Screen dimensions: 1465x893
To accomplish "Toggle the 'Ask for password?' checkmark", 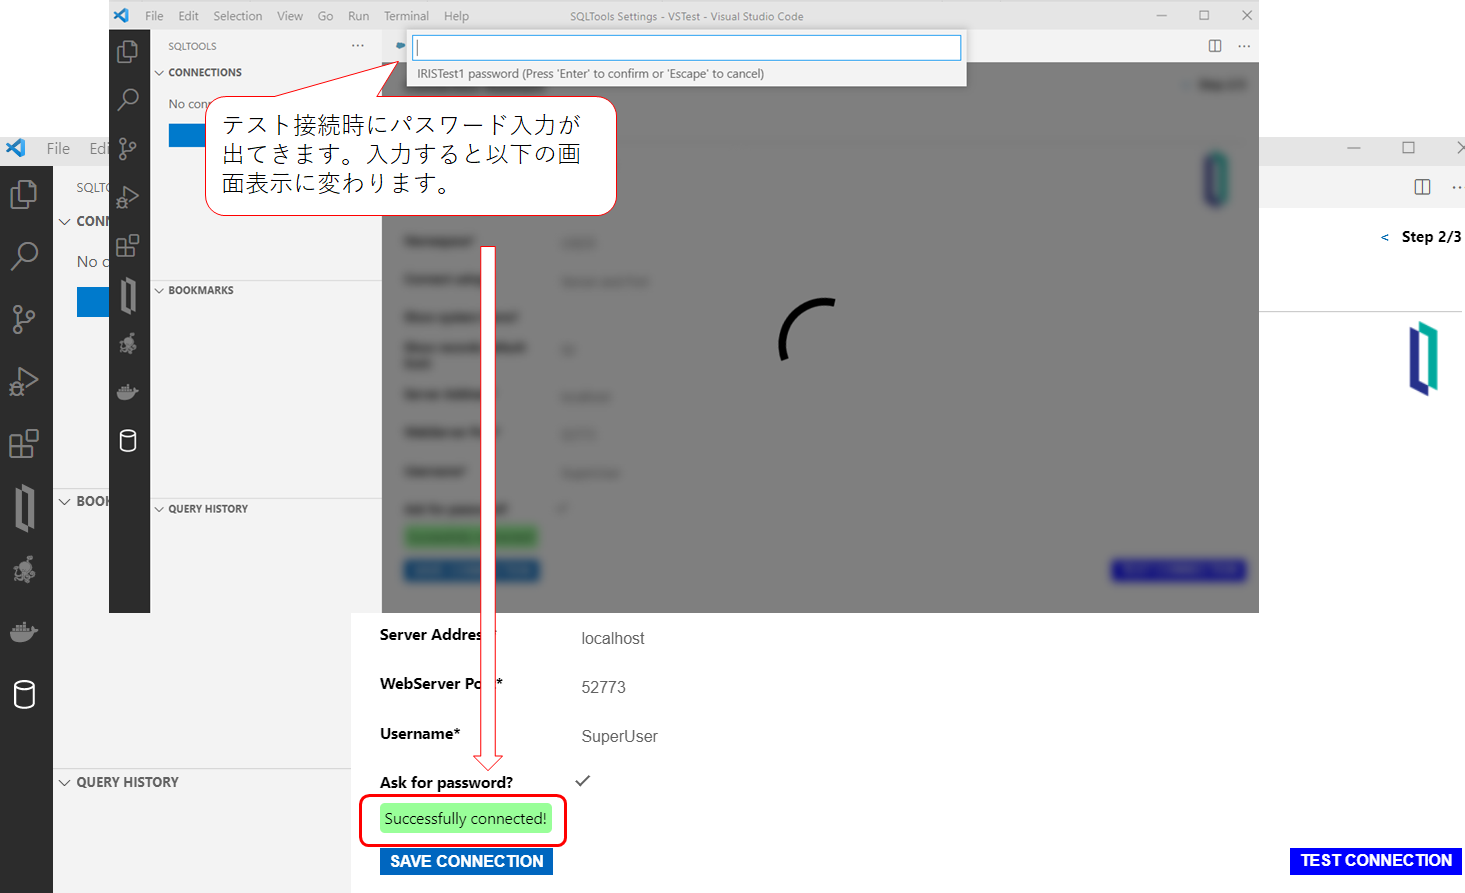I will tap(583, 780).
